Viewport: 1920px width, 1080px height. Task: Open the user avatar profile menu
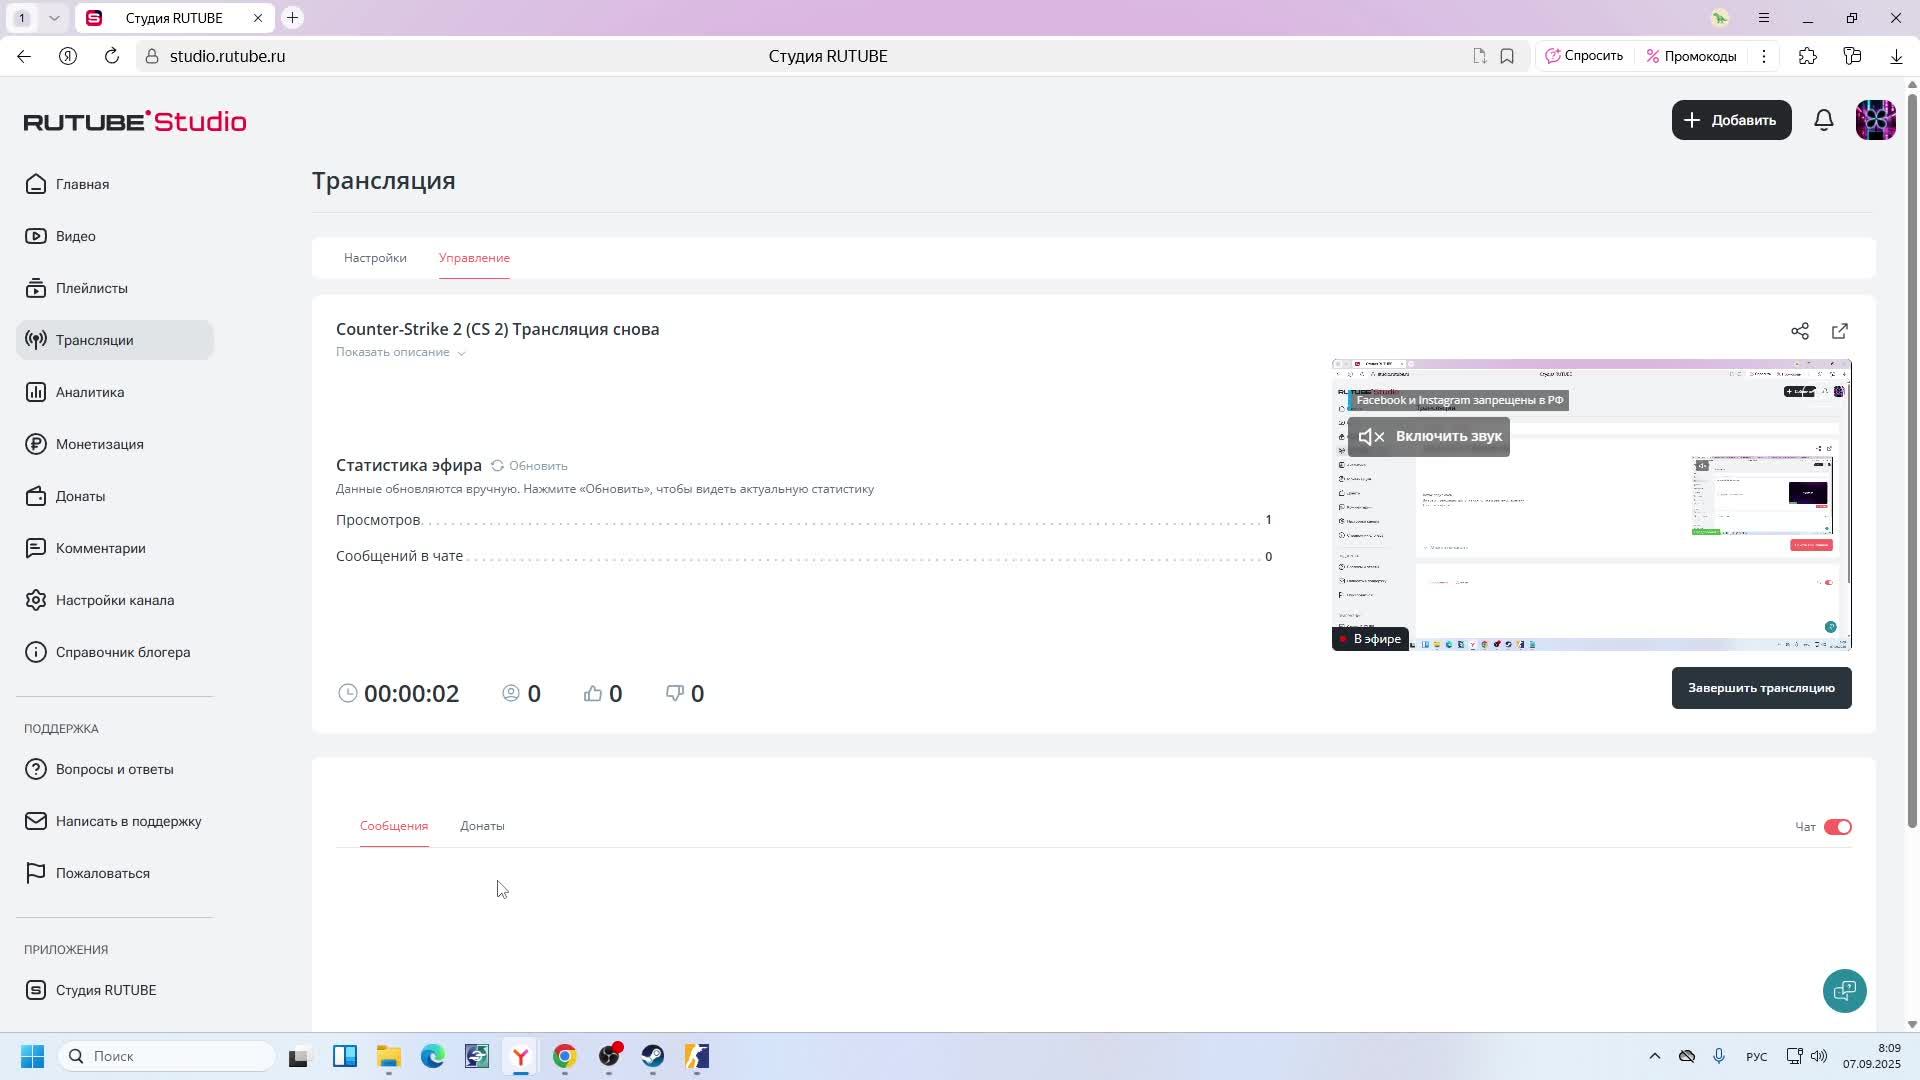click(x=1875, y=120)
